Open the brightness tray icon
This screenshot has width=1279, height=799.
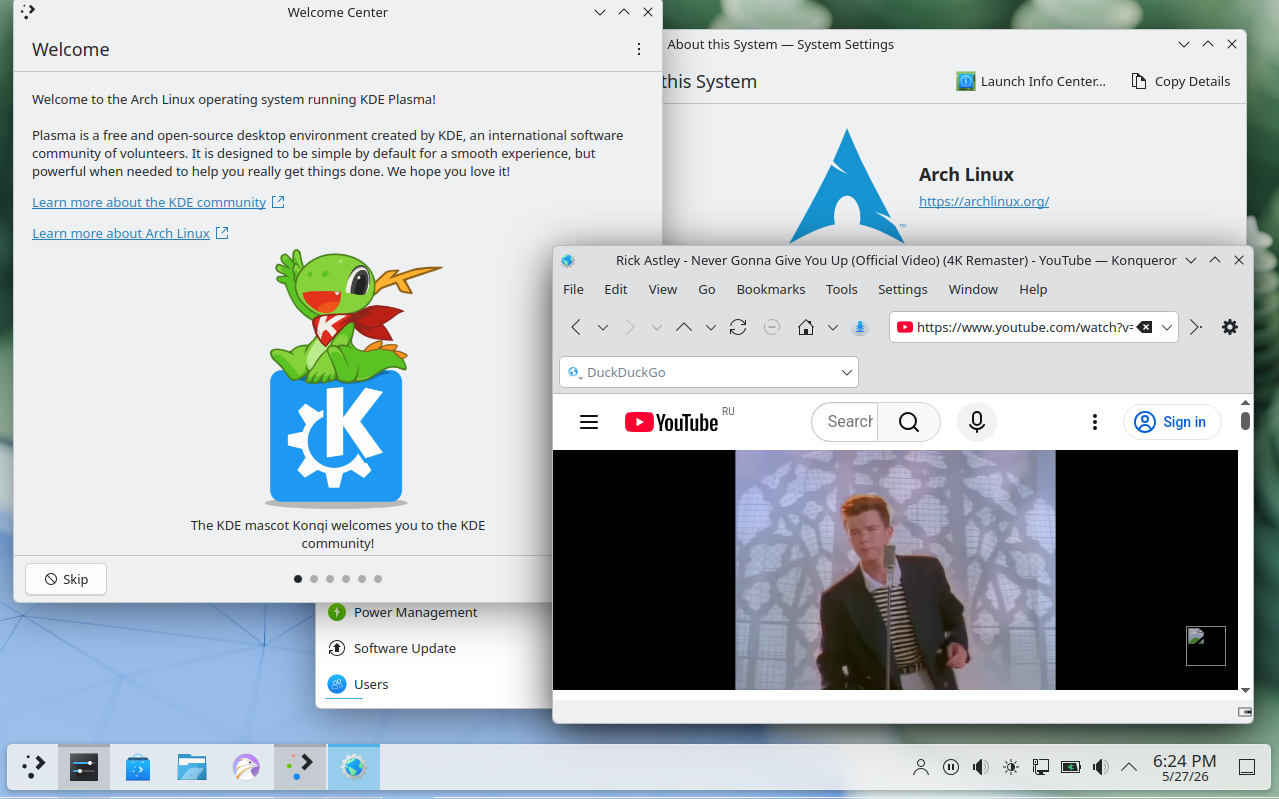pyautogui.click(x=1011, y=767)
